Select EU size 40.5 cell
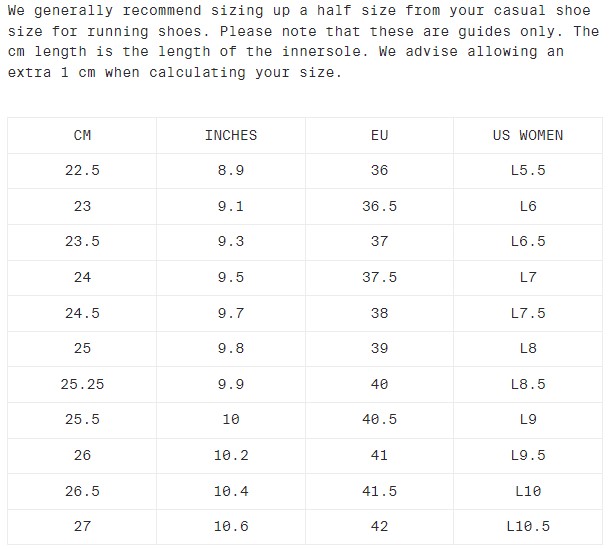Image resolution: width=609 pixels, height=549 pixels. click(379, 419)
